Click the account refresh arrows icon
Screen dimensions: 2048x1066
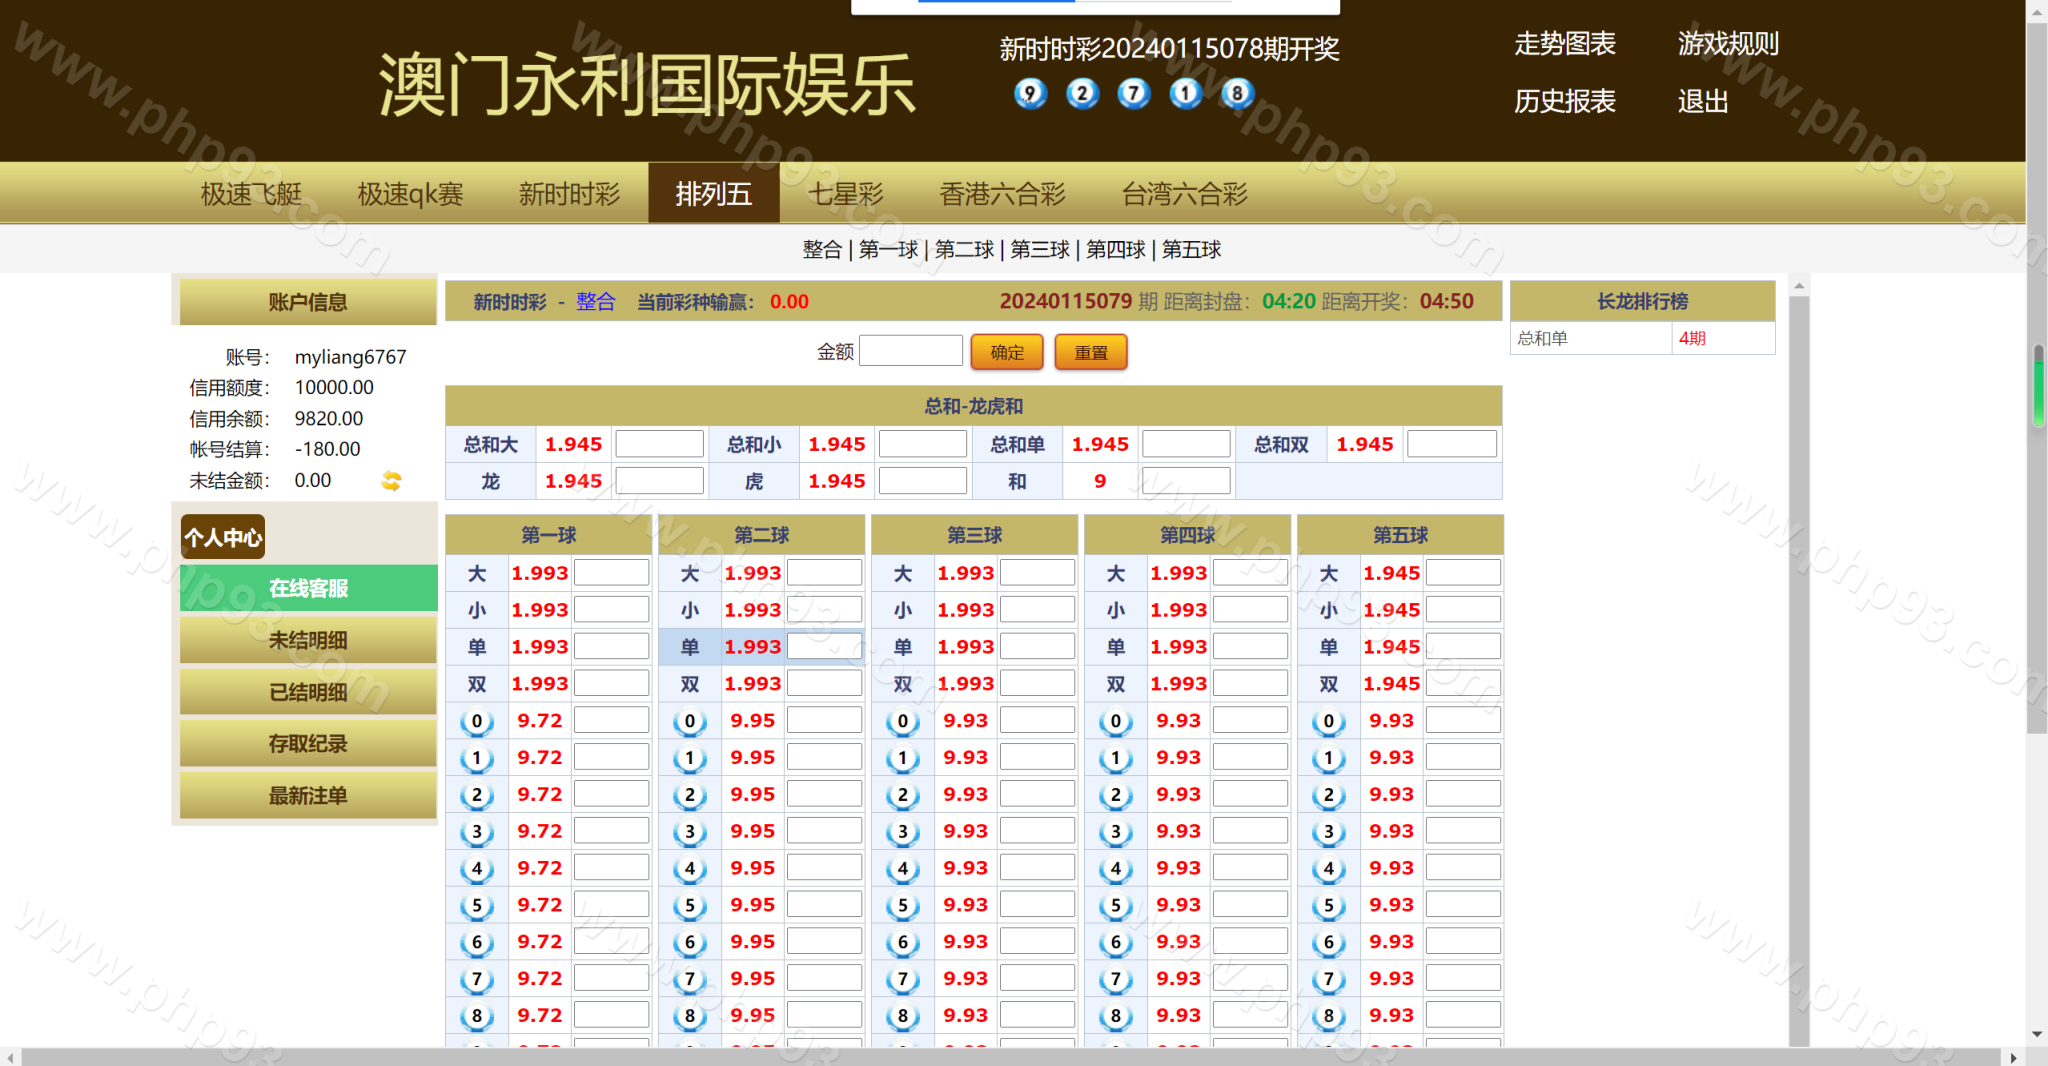click(x=391, y=481)
